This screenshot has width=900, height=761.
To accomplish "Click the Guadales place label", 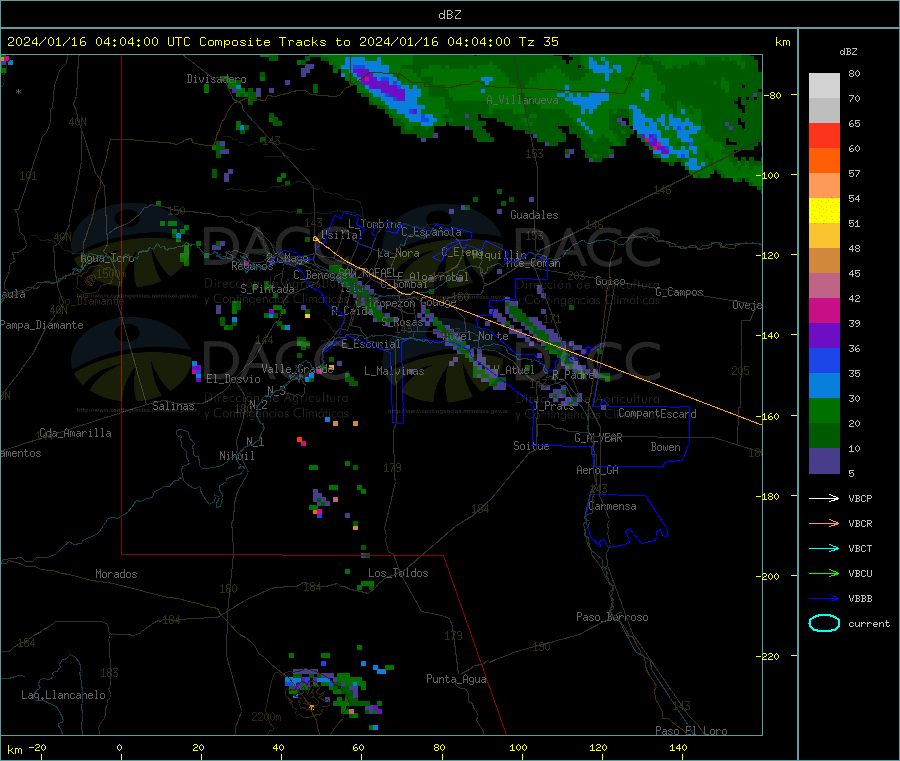I will click(x=534, y=215).
